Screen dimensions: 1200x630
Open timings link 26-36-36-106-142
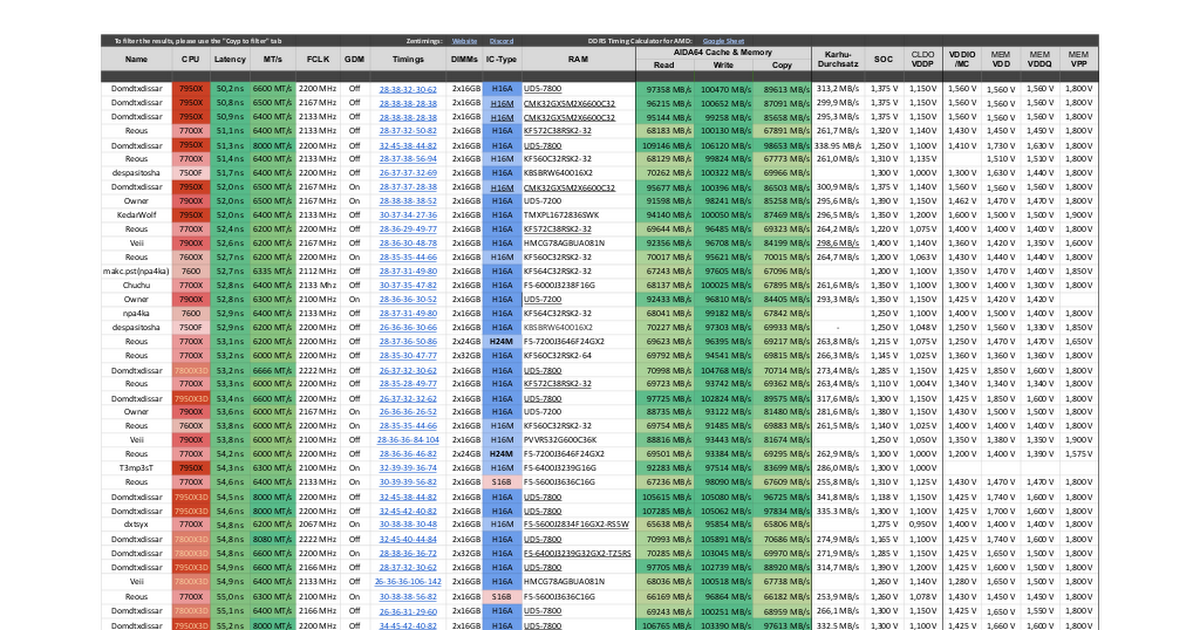(x=408, y=581)
